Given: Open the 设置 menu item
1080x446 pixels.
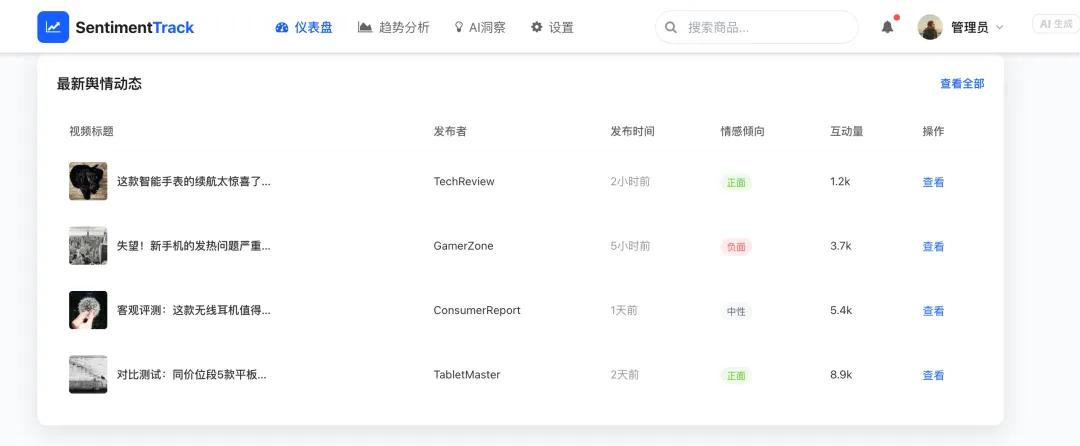Looking at the screenshot, I should point(552,28).
